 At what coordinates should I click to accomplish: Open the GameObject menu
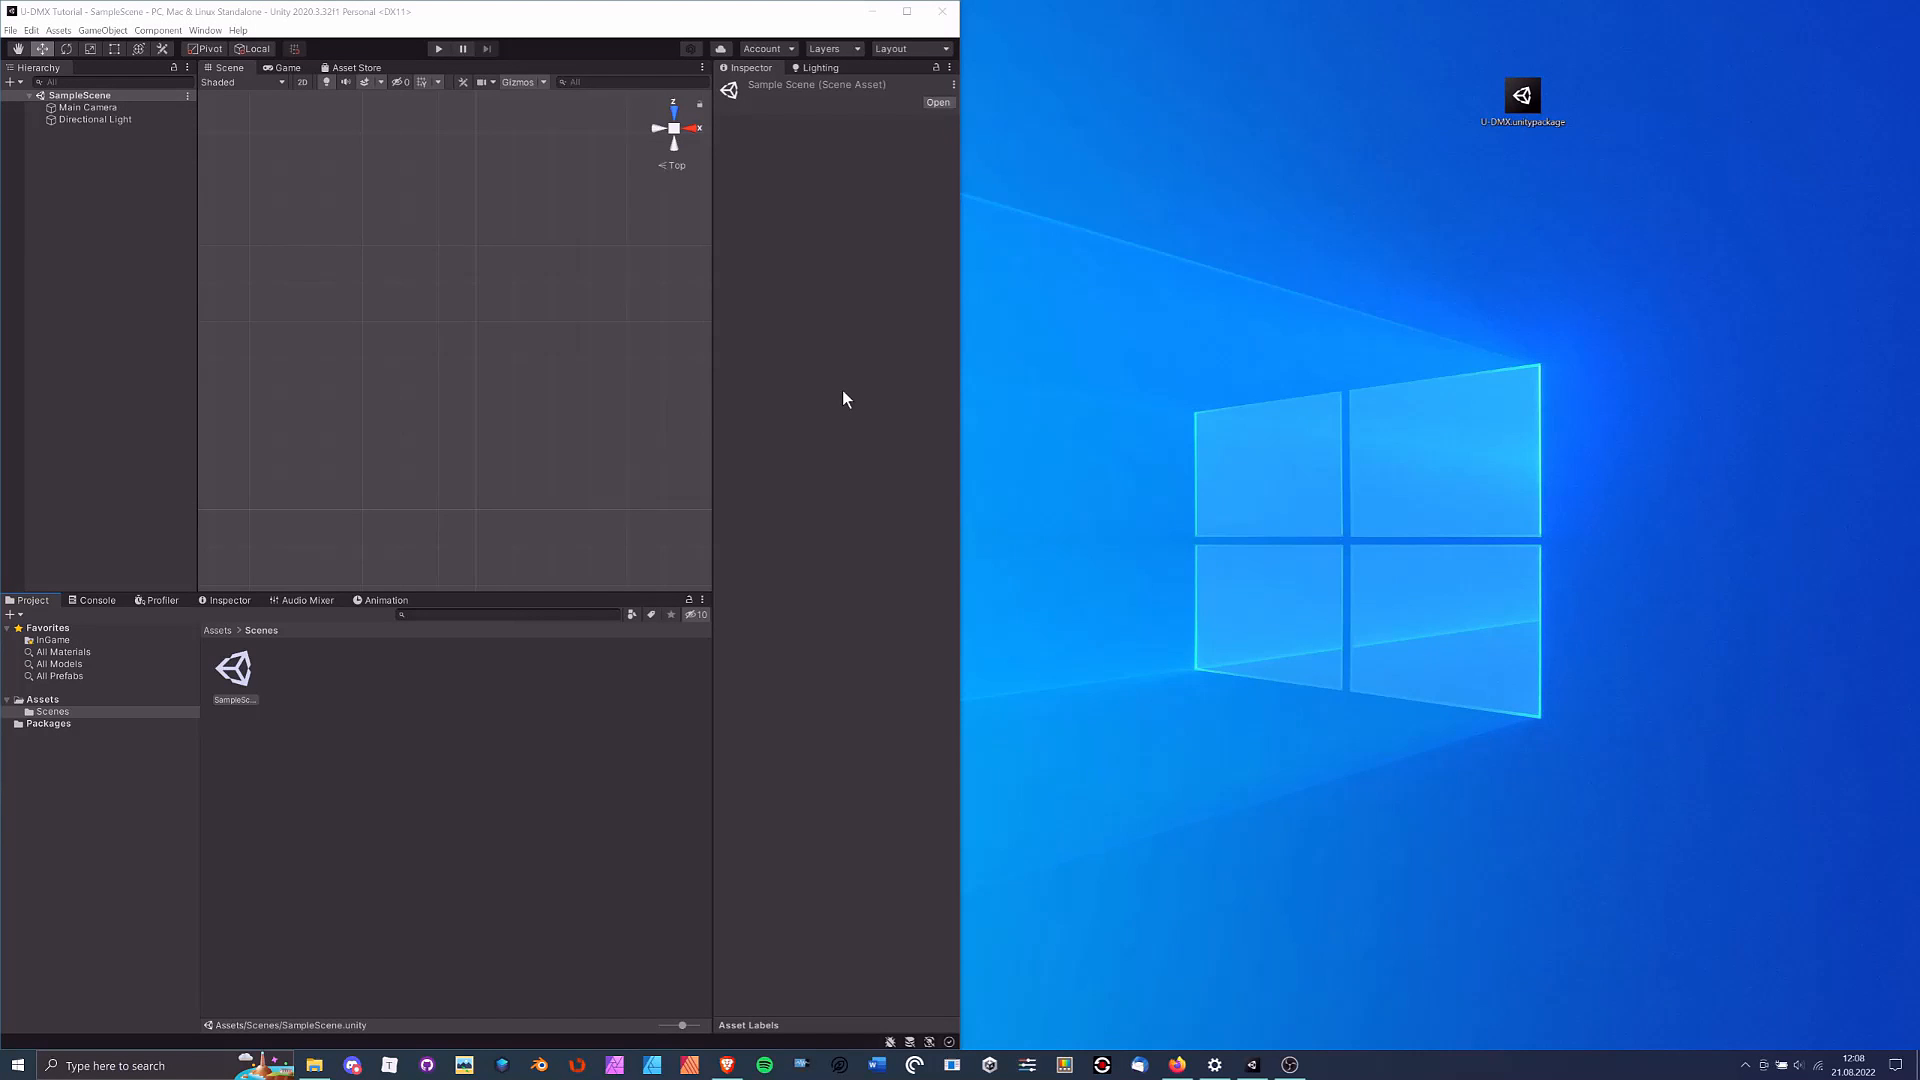[103, 30]
